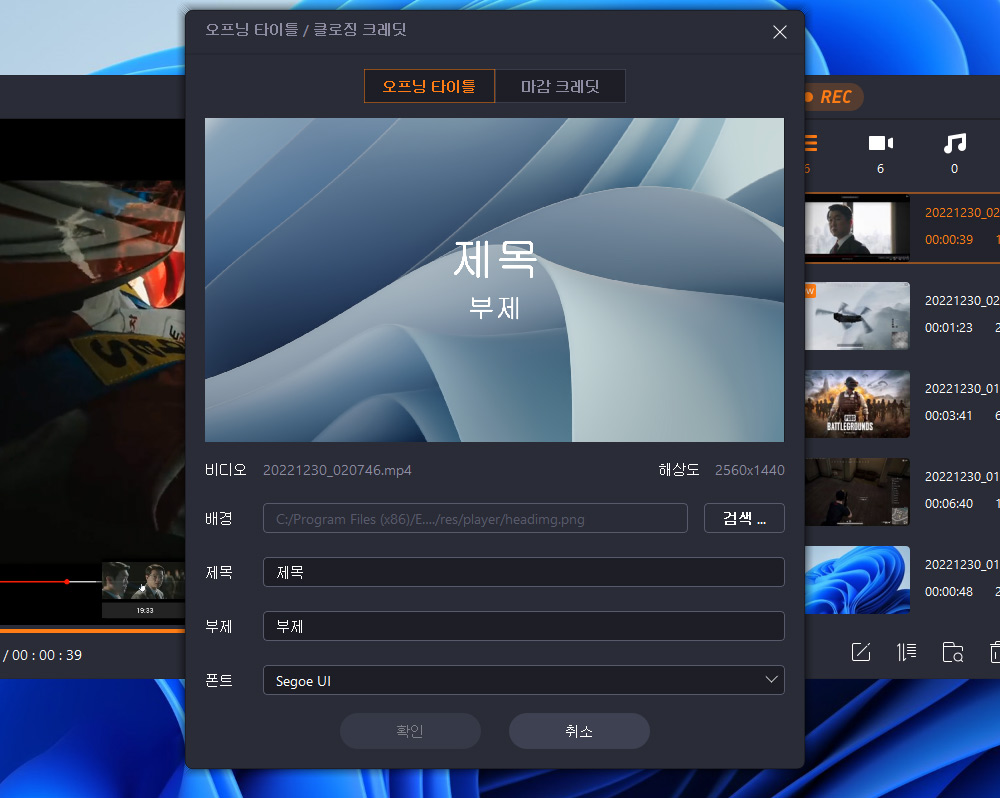Open the 폰트 Segoe UI dropdown
Screen dimensions: 1000x798
[x=524, y=681]
